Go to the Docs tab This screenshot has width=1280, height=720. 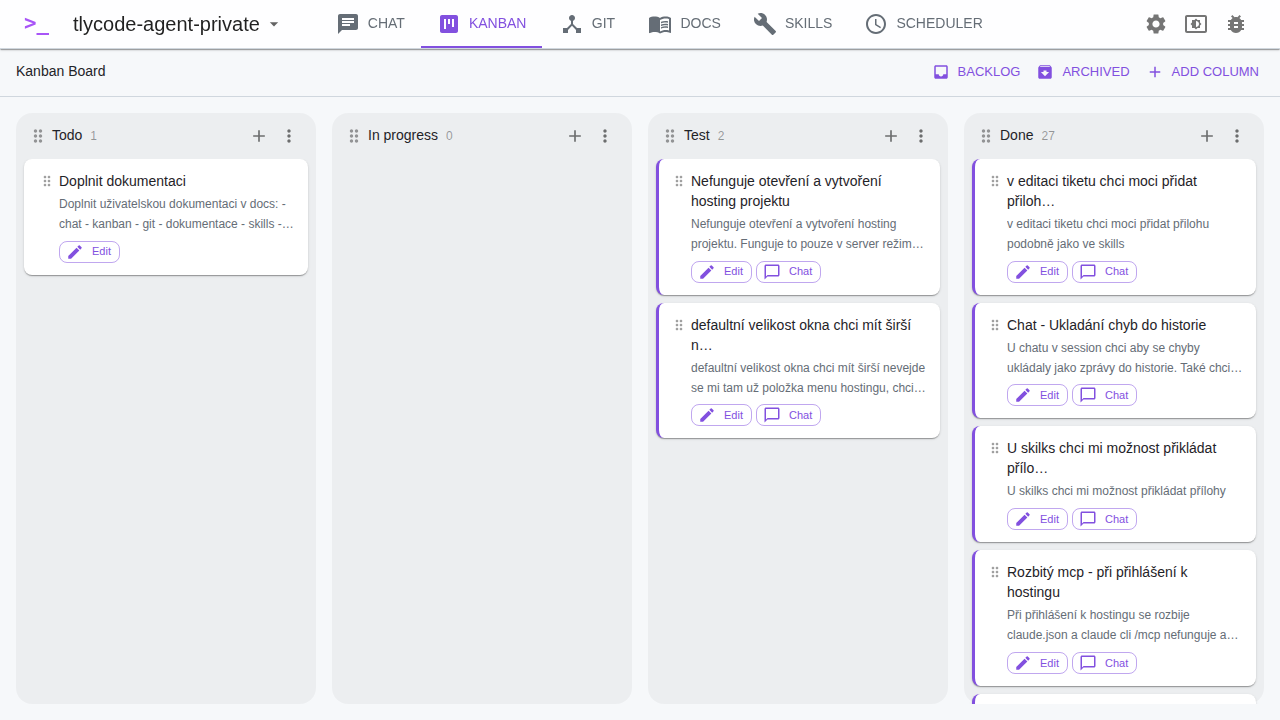684,23
